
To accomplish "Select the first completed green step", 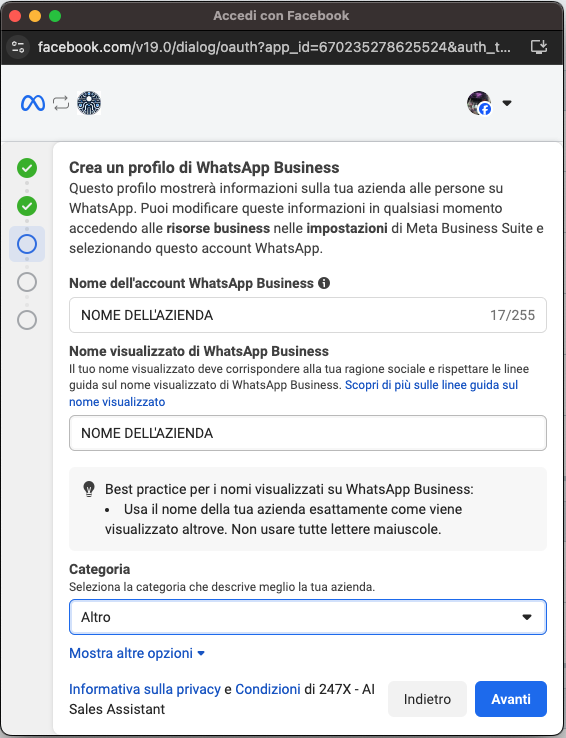I will [x=27, y=168].
